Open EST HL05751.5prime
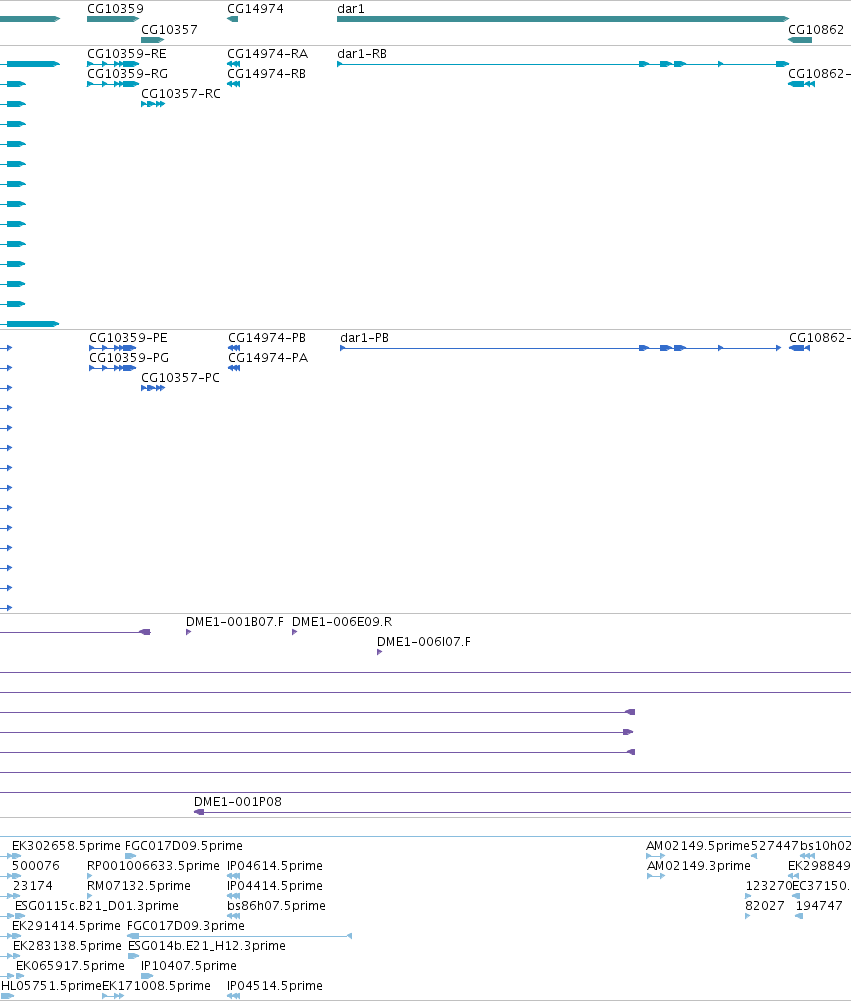 tap(51, 986)
